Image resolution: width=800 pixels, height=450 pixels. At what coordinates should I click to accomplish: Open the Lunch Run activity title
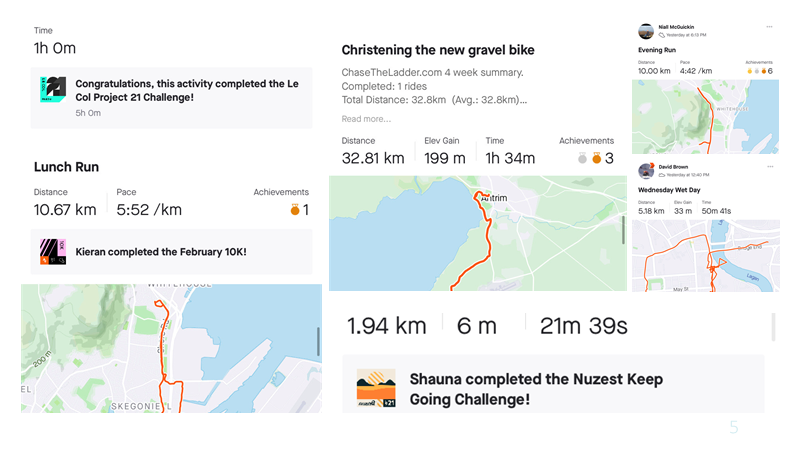(x=66, y=167)
